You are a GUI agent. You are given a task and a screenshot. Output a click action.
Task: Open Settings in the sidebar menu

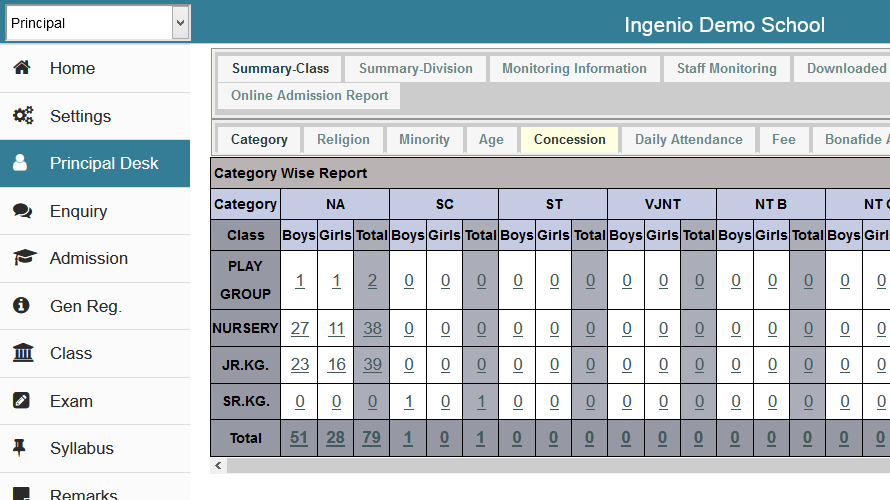95,116
